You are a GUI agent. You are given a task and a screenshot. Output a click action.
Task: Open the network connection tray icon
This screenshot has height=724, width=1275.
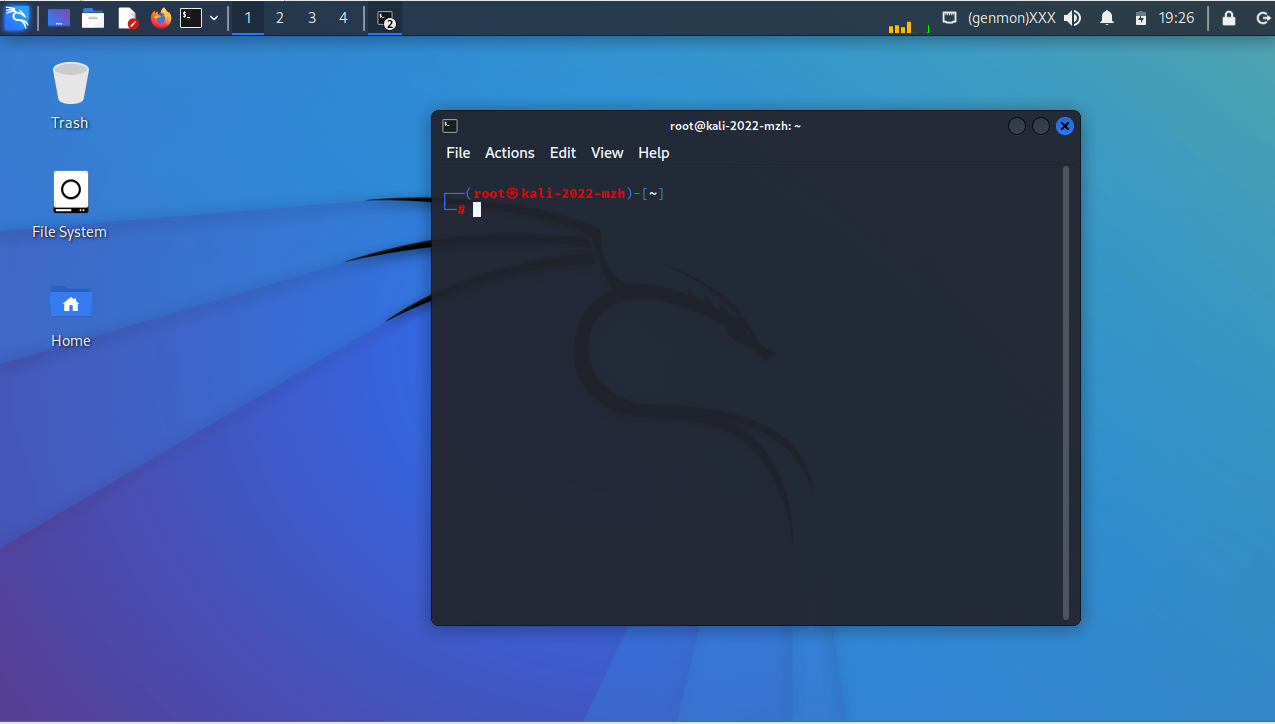[x=950, y=18]
